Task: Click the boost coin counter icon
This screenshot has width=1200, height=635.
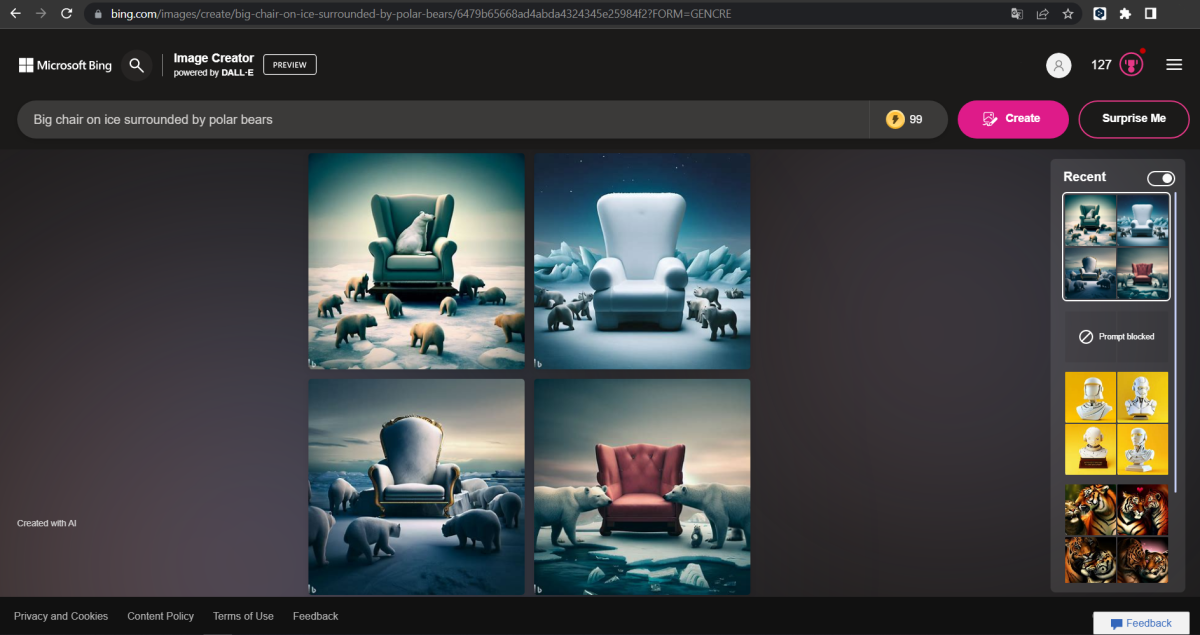Action: point(896,118)
